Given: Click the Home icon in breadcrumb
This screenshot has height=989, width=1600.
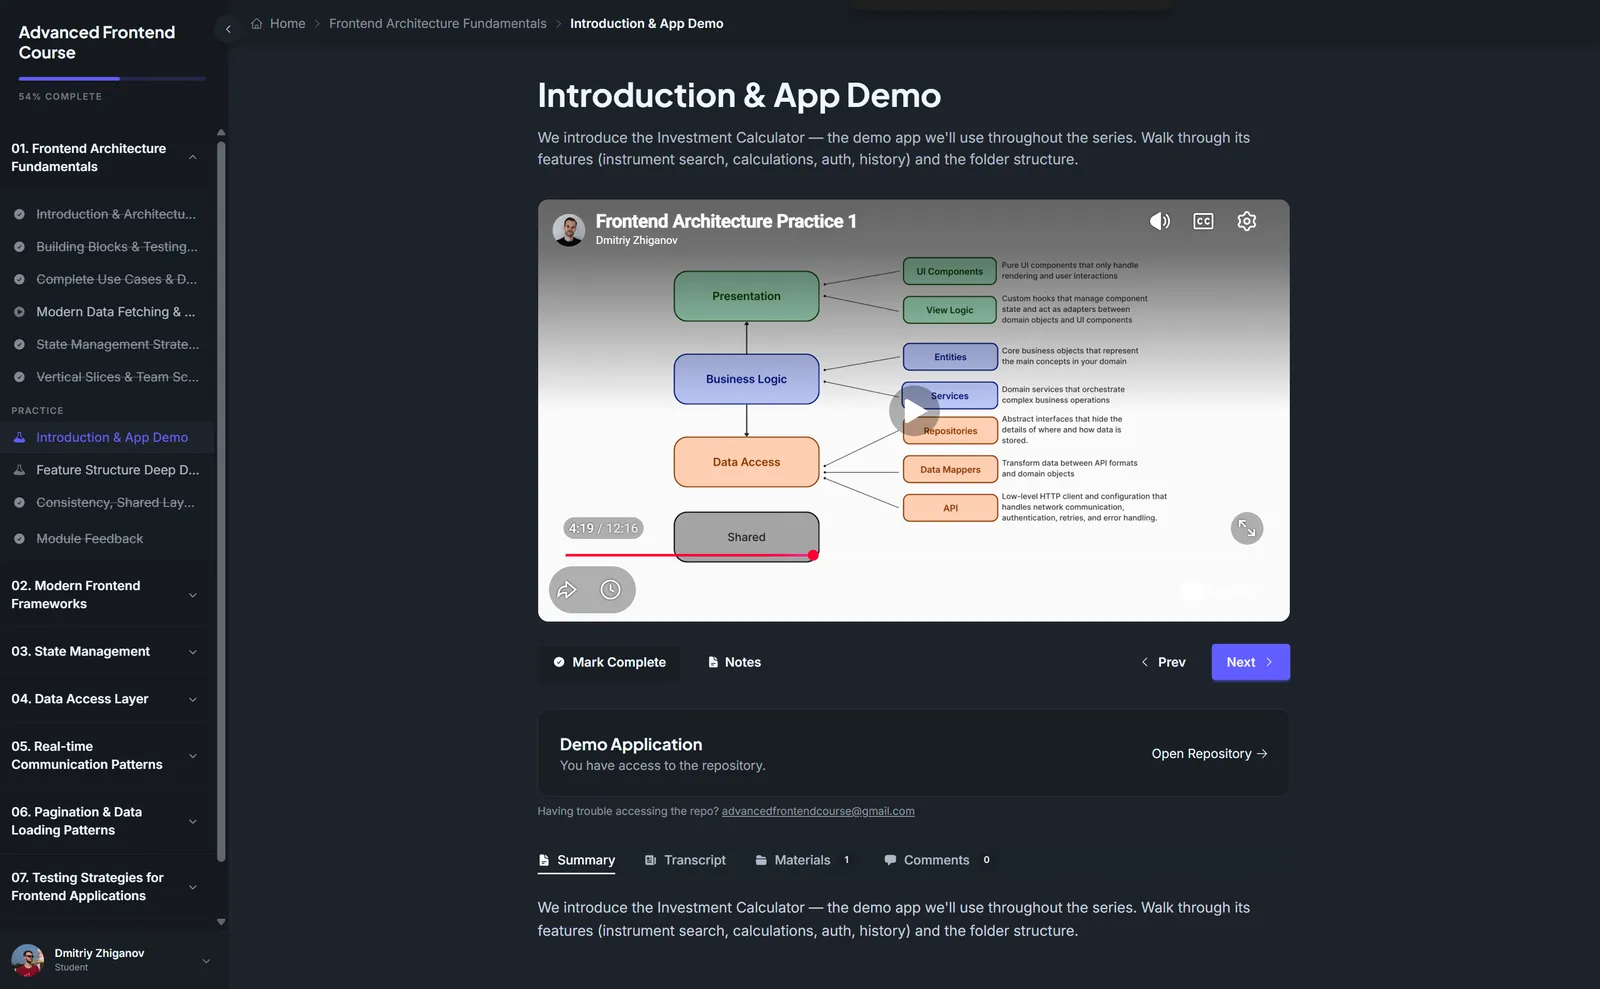Looking at the screenshot, I should click(x=257, y=24).
